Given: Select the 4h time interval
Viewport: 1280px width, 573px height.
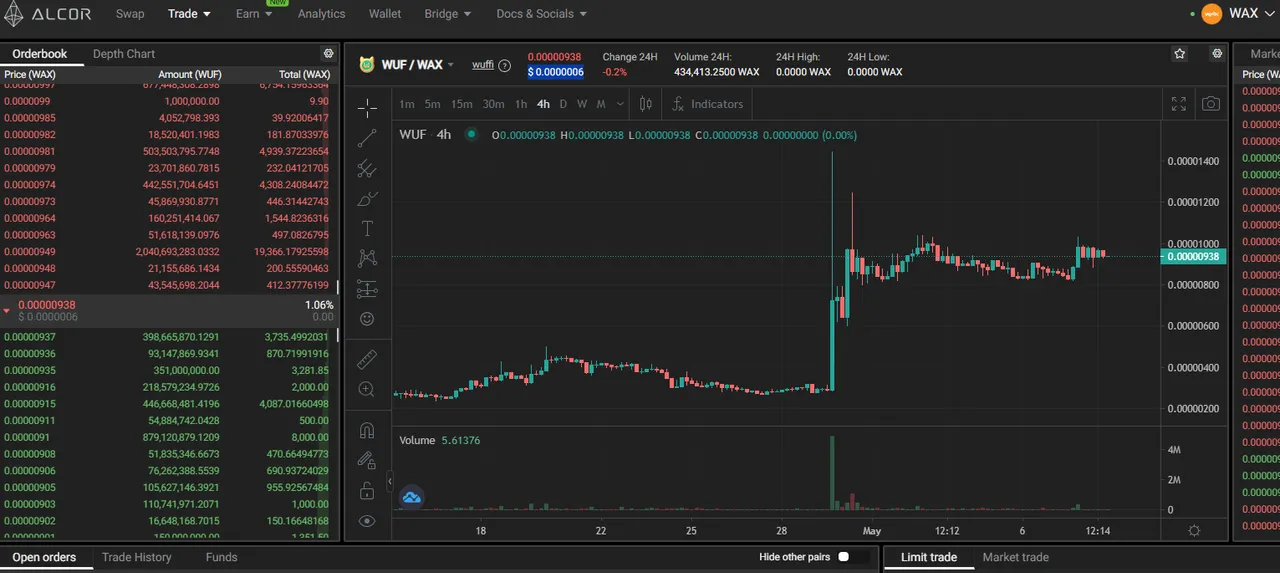Looking at the screenshot, I should pyautogui.click(x=543, y=104).
